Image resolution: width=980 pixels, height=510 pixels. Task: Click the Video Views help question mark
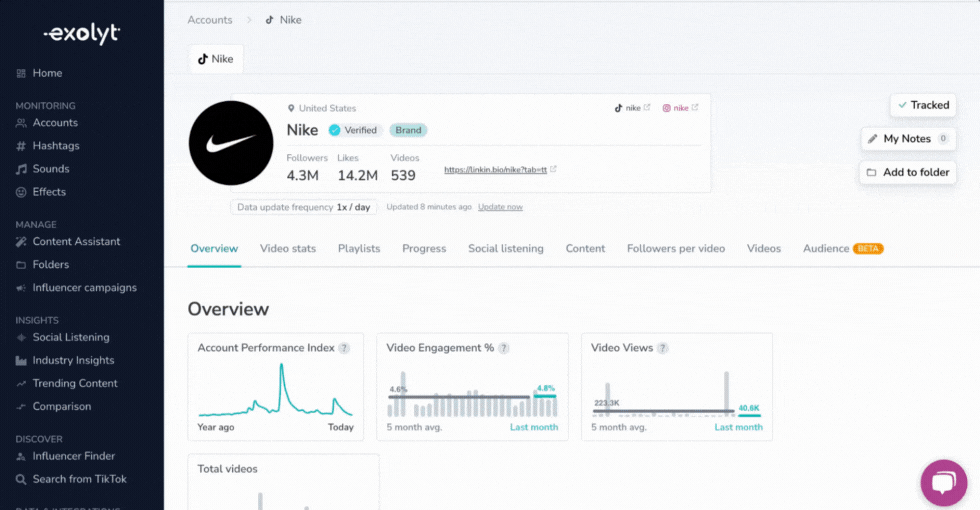click(662, 348)
